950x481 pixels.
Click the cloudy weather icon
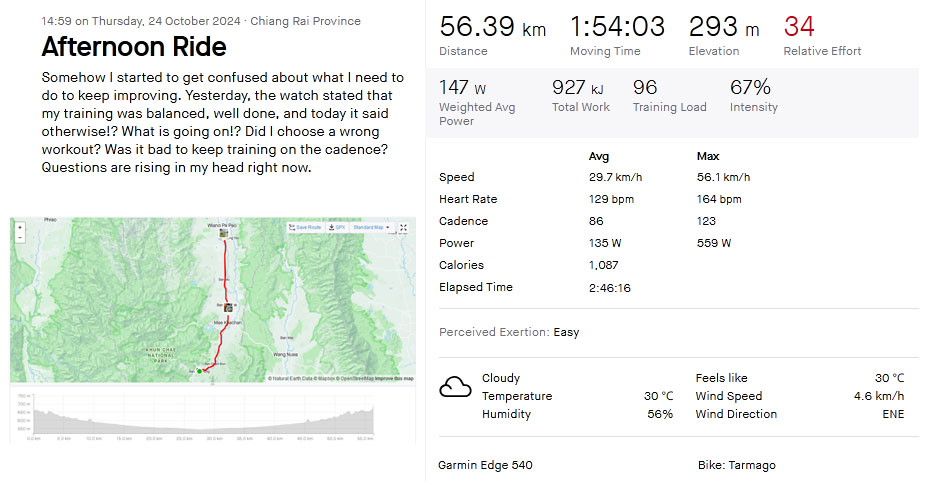point(455,386)
